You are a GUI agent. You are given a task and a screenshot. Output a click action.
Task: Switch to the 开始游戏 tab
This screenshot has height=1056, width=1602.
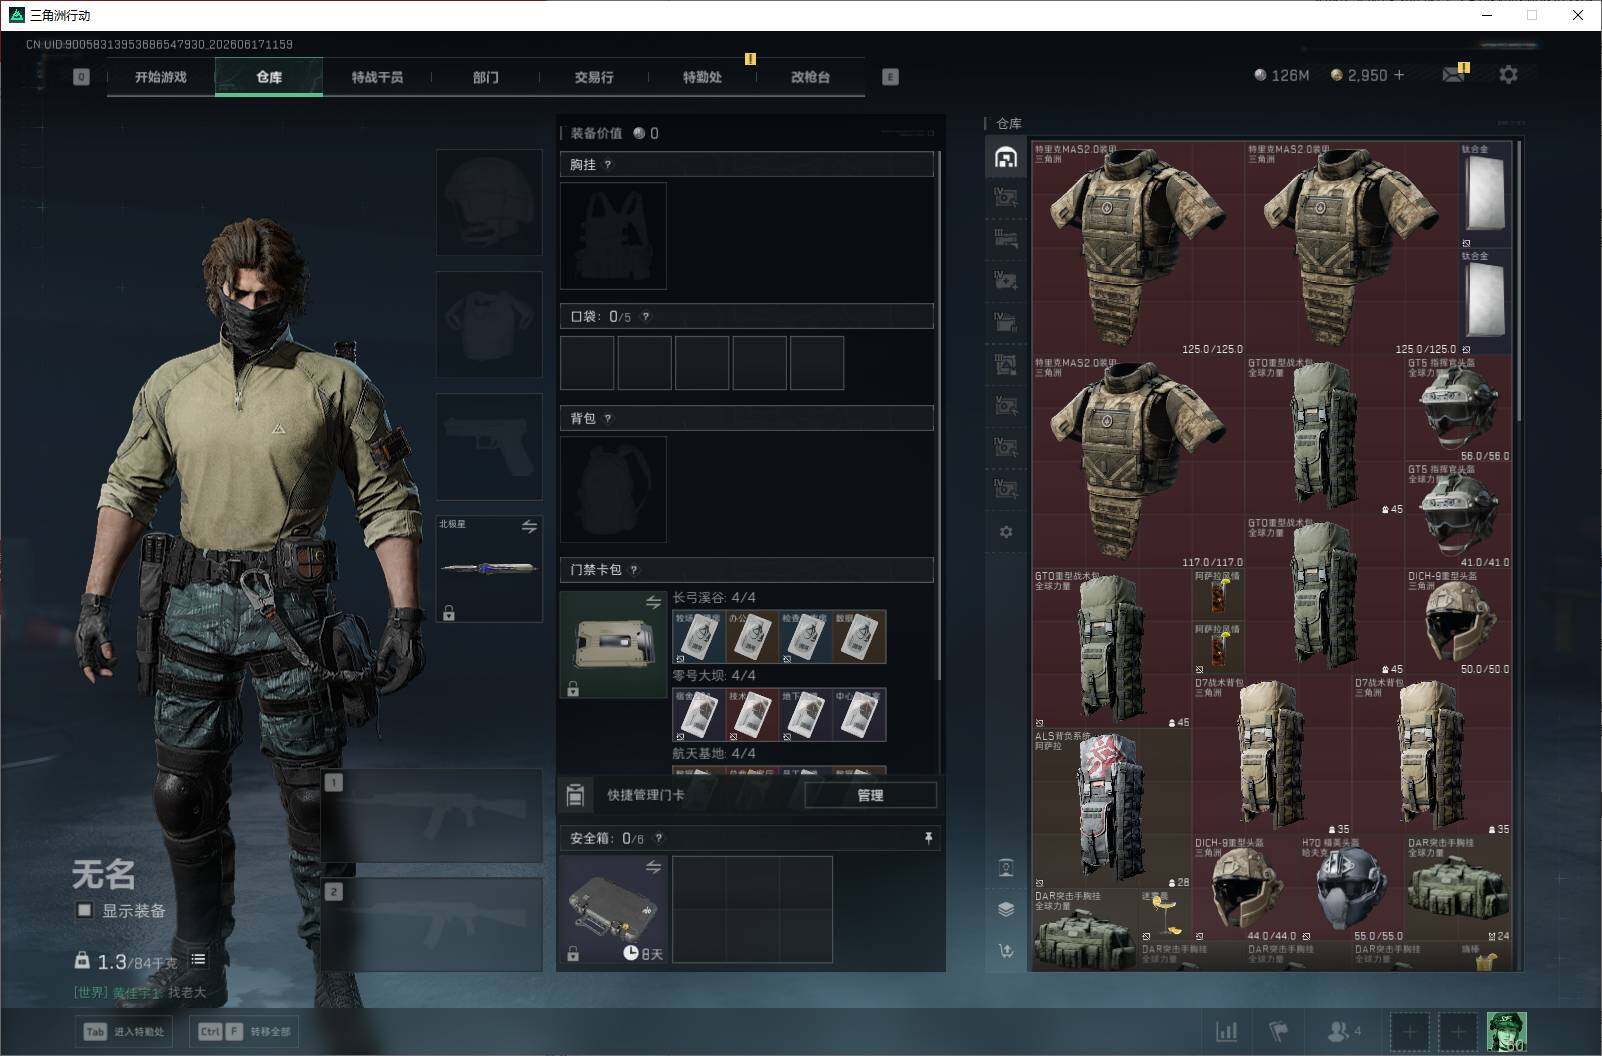click(161, 77)
